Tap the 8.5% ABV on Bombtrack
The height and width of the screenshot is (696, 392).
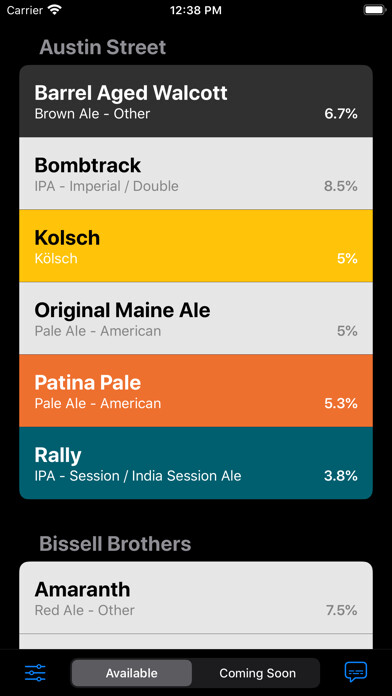341,186
